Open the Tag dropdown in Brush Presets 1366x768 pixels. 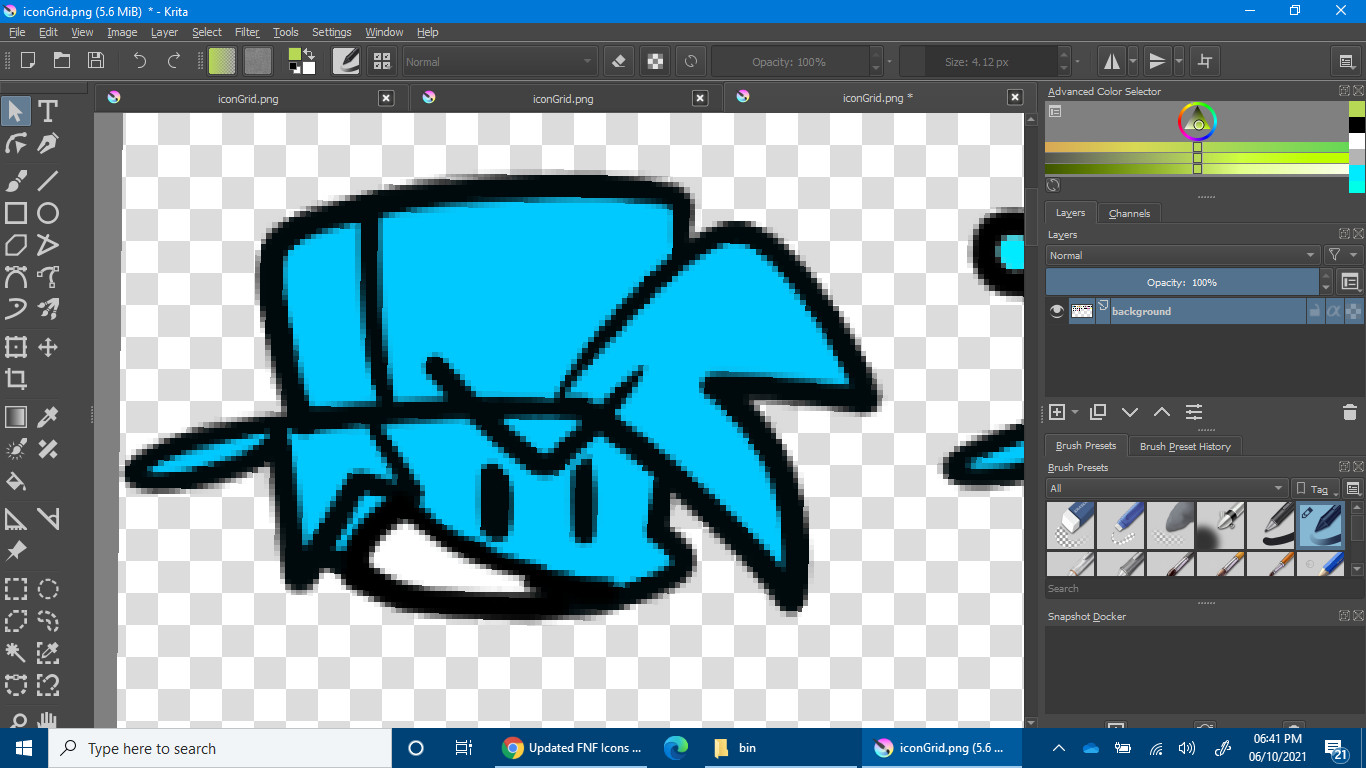point(1316,488)
